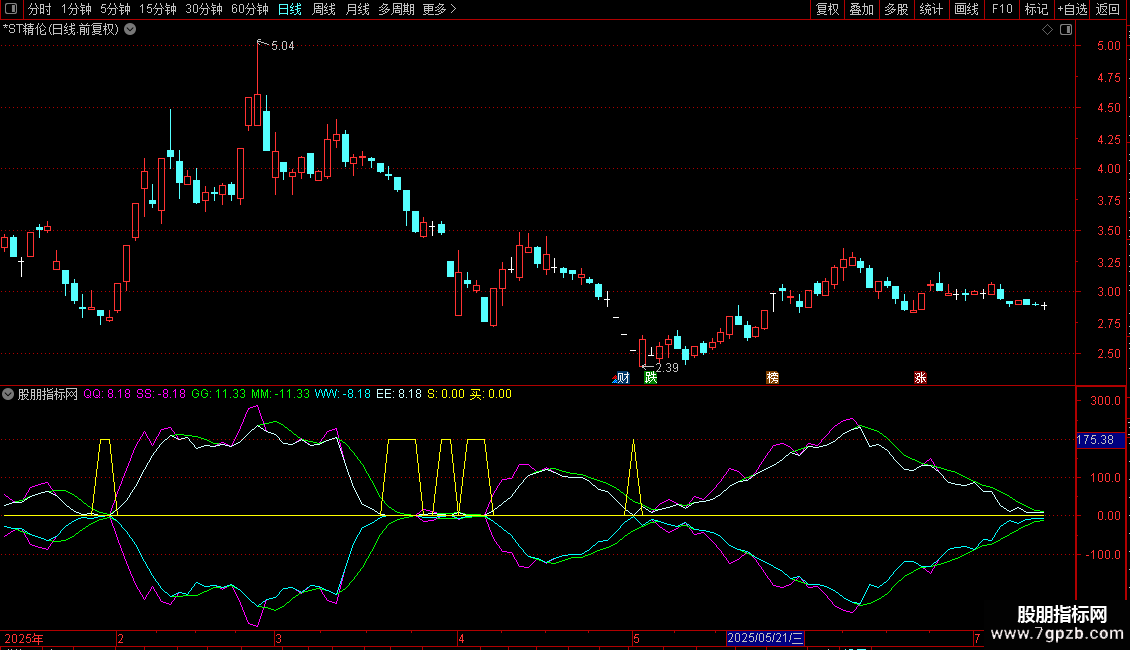Switch to 周线 weekly chart tab

pyautogui.click(x=324, y=9)
